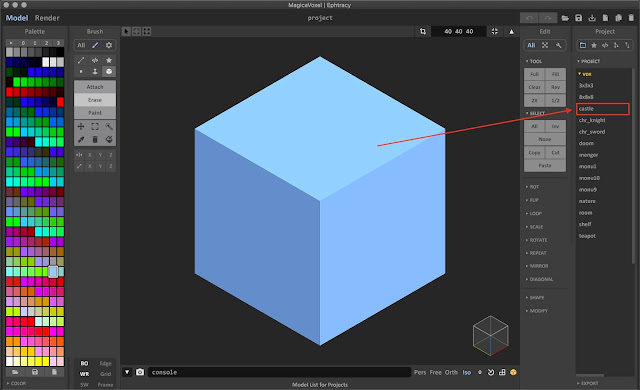The image size is (640, 390).
Task: Click the Paste button in Select section
Action: [545, 165]
